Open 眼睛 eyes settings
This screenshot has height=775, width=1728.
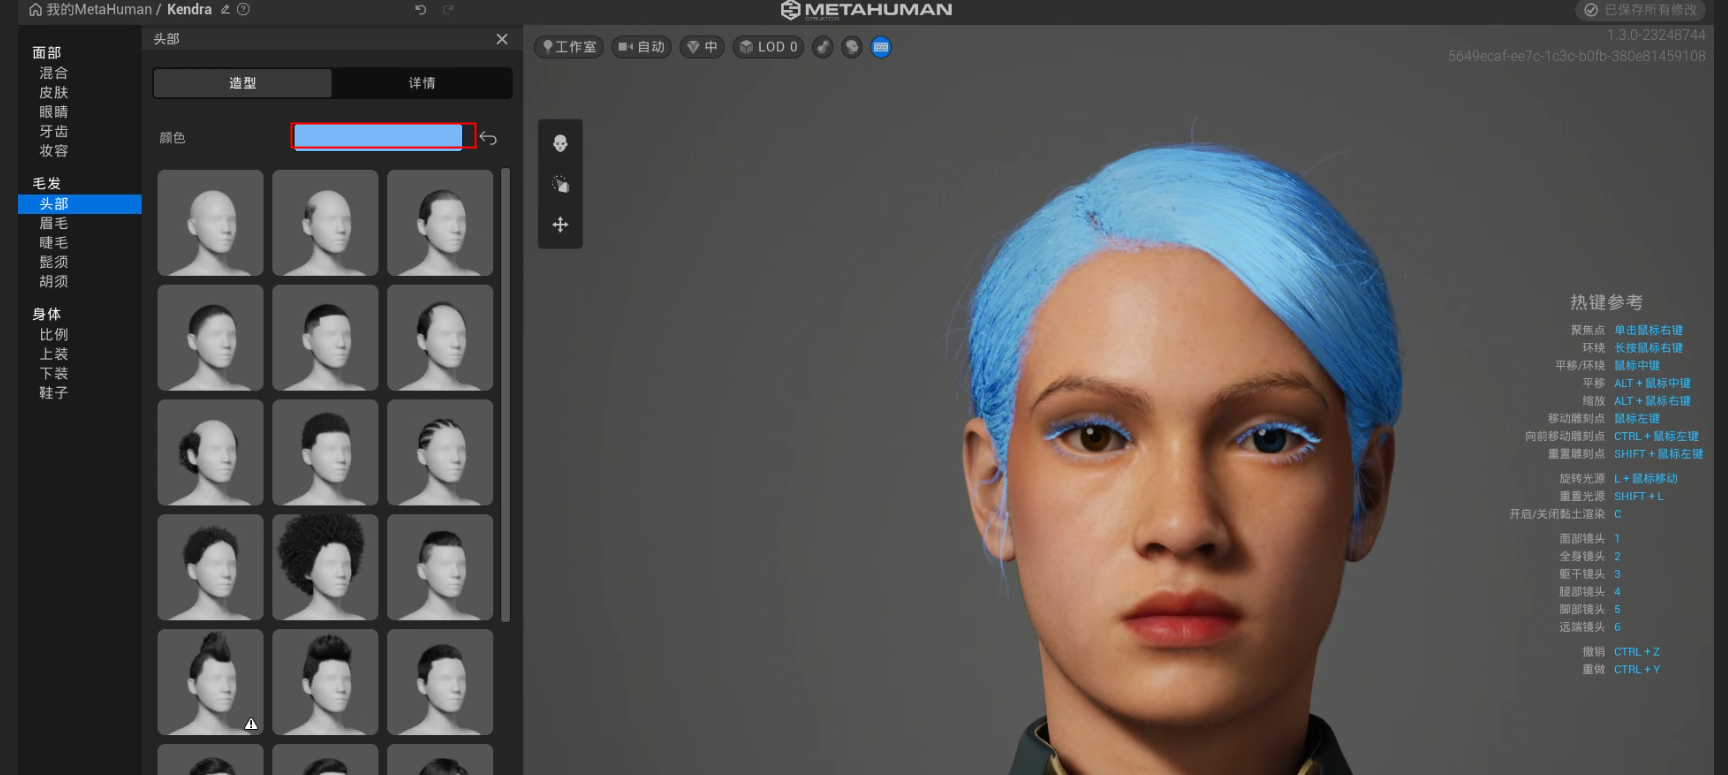(54, 112)
